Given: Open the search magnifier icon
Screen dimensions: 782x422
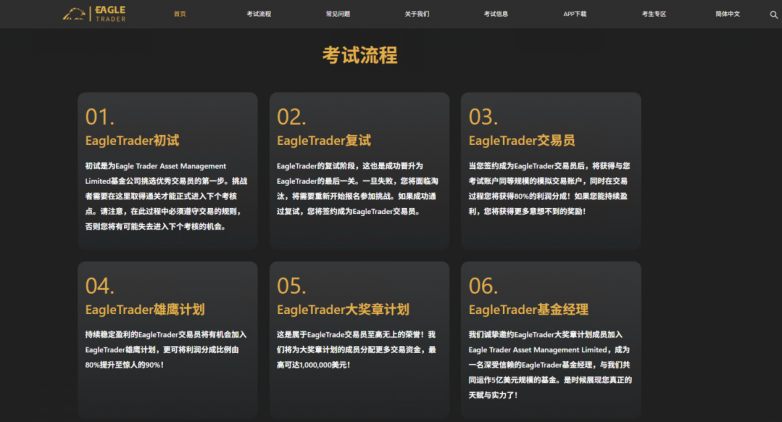Looking at the screenshot, I should [x=774, y=14].
